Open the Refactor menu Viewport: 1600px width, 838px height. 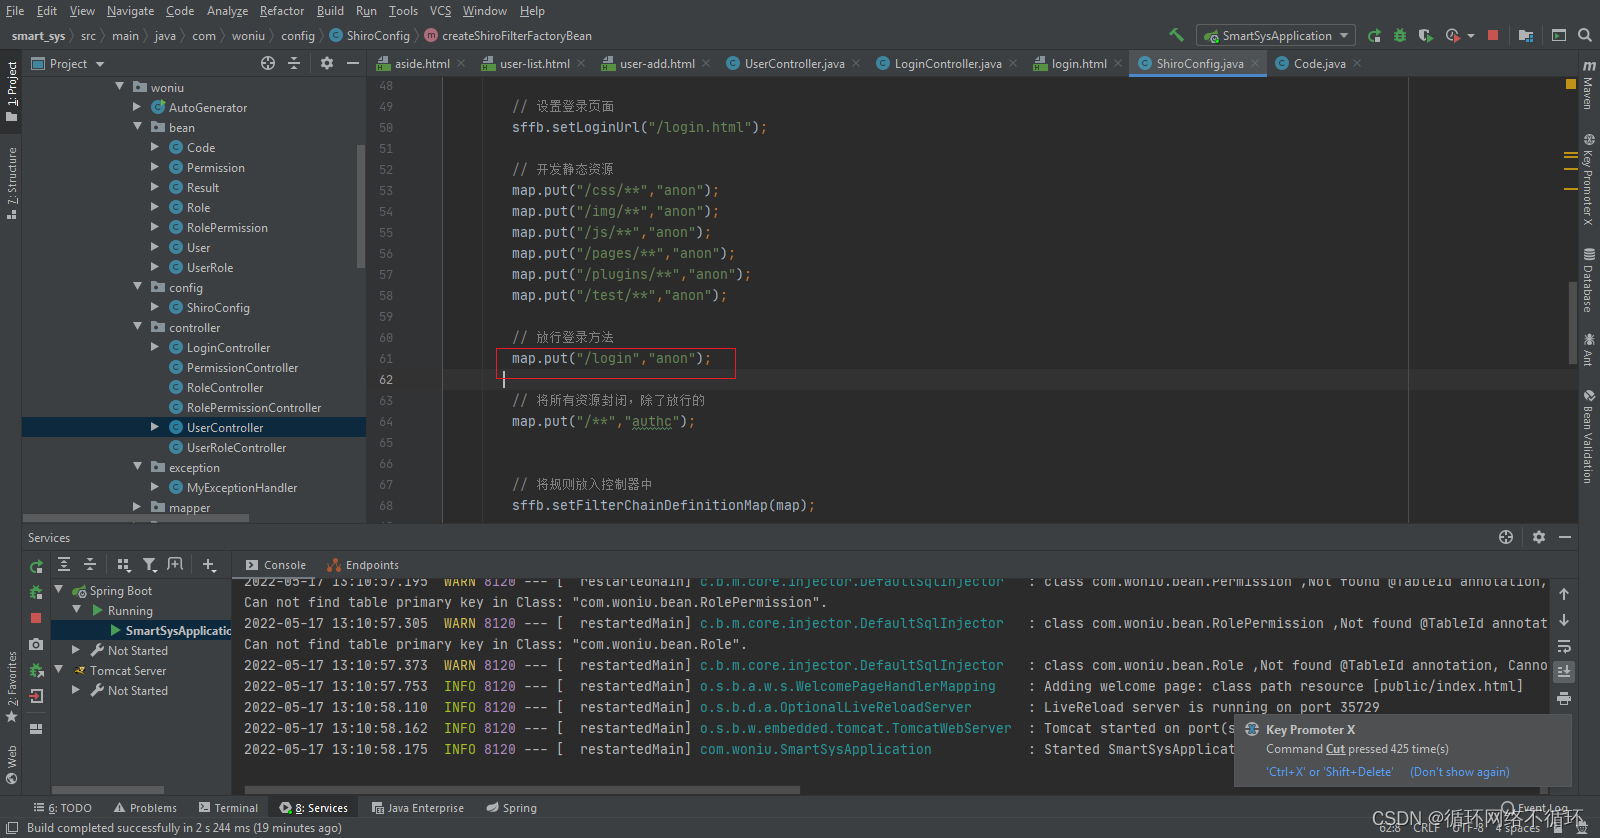[282, 11]
